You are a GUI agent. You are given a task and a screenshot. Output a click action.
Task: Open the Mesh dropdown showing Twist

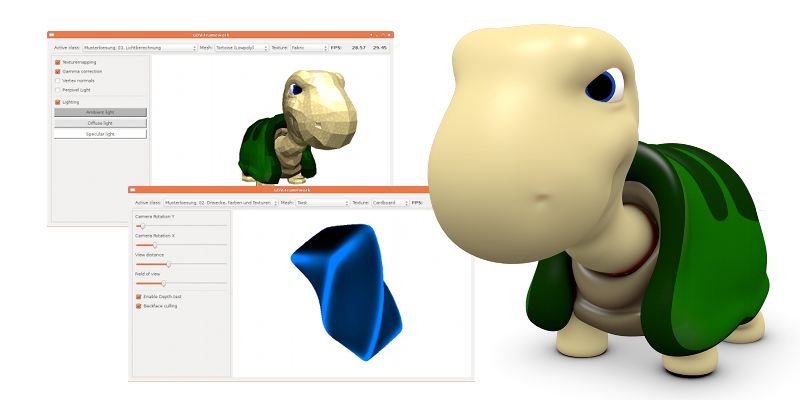pyautogui.click(x=320, y=202)
